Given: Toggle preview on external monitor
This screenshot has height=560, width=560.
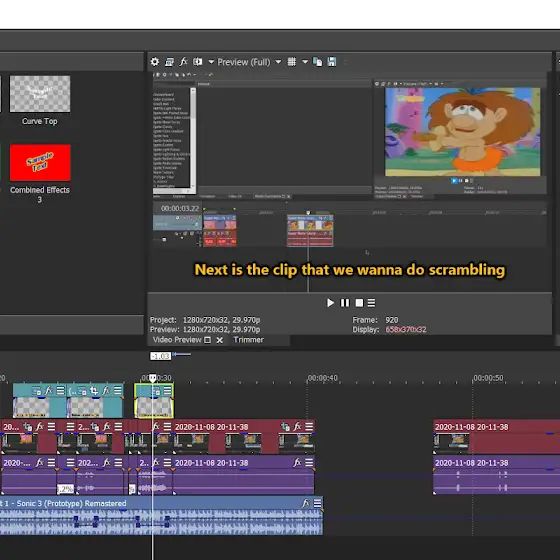Looking at the screenshot, I should (x=169, y=62).
